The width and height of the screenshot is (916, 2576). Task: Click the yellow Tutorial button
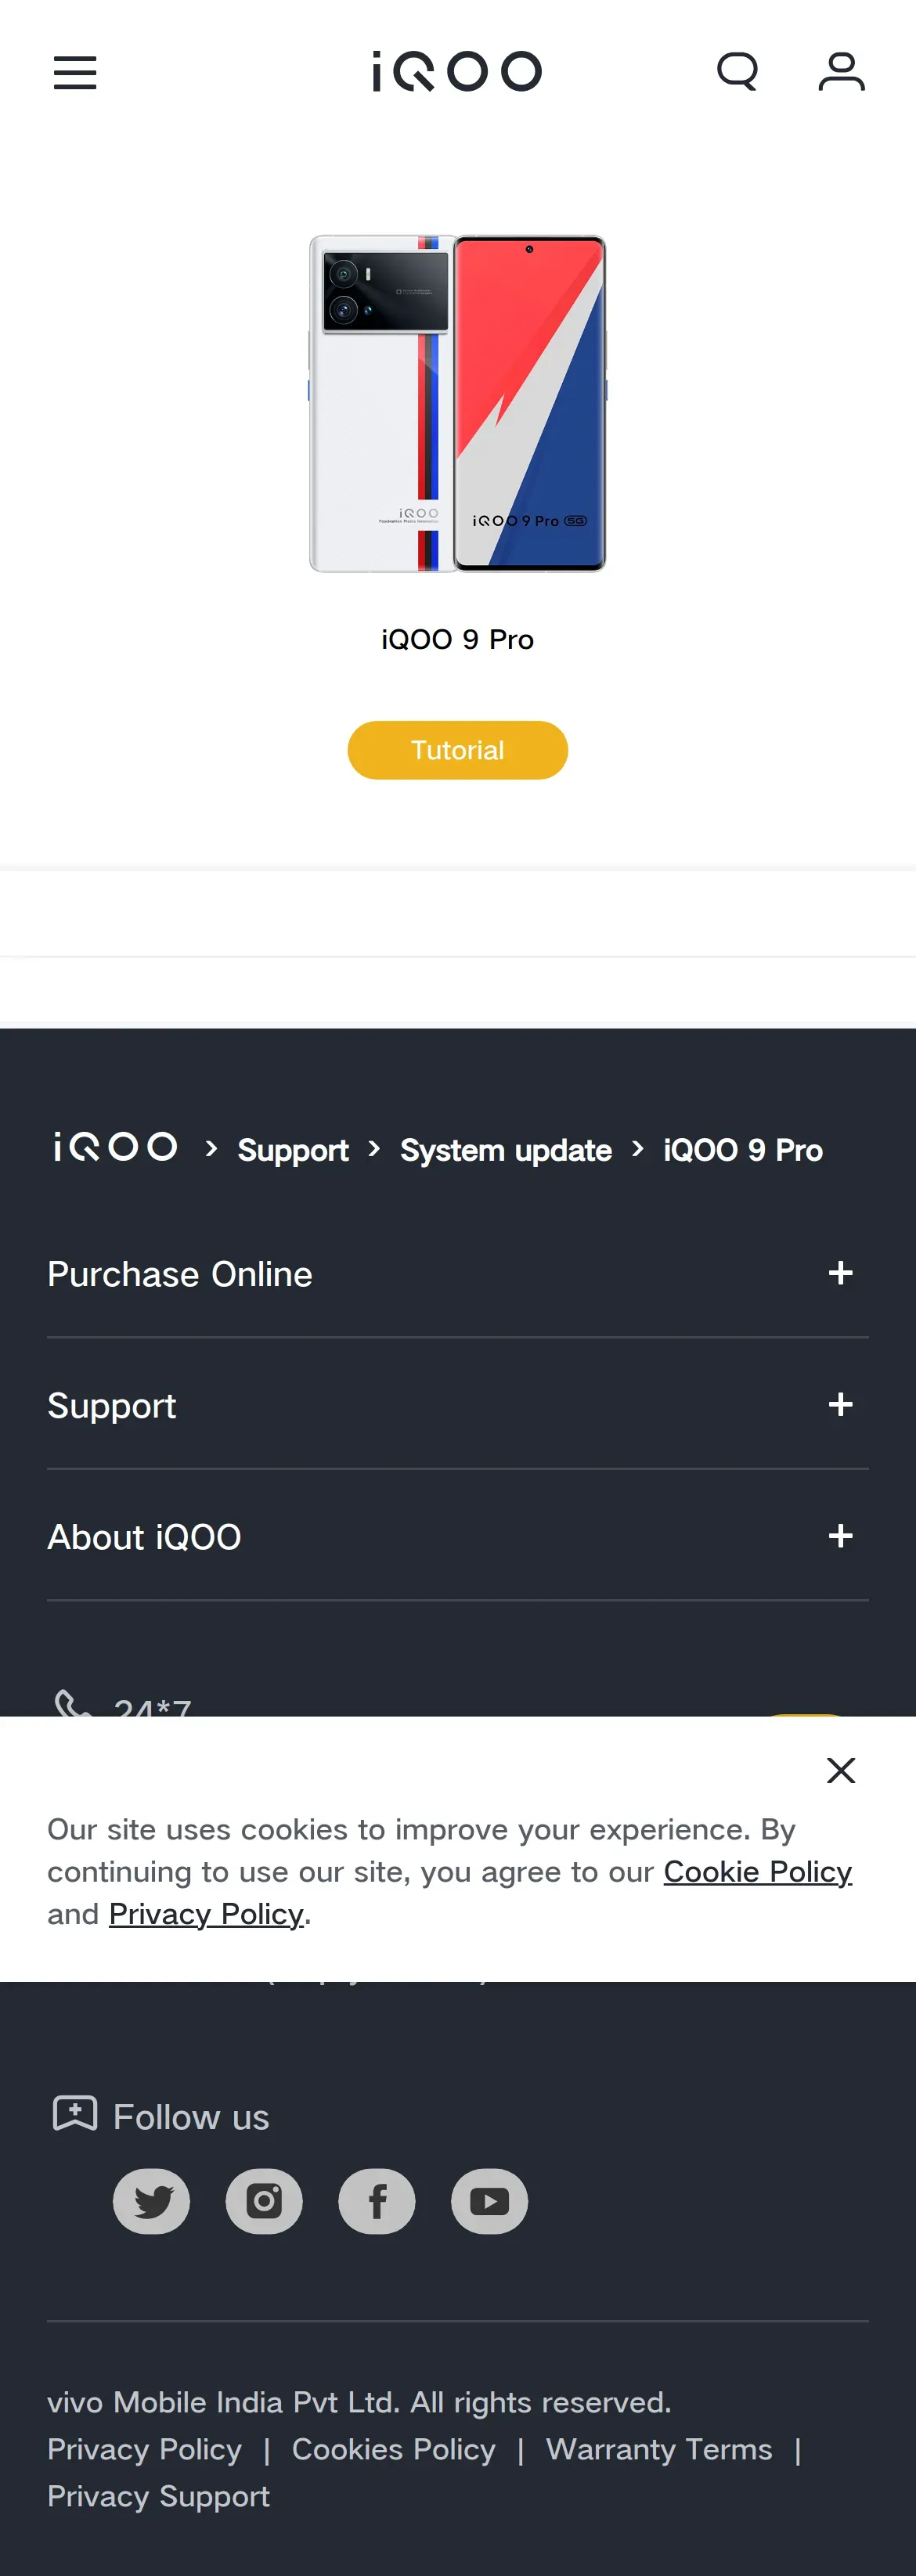tap(457, 750)
